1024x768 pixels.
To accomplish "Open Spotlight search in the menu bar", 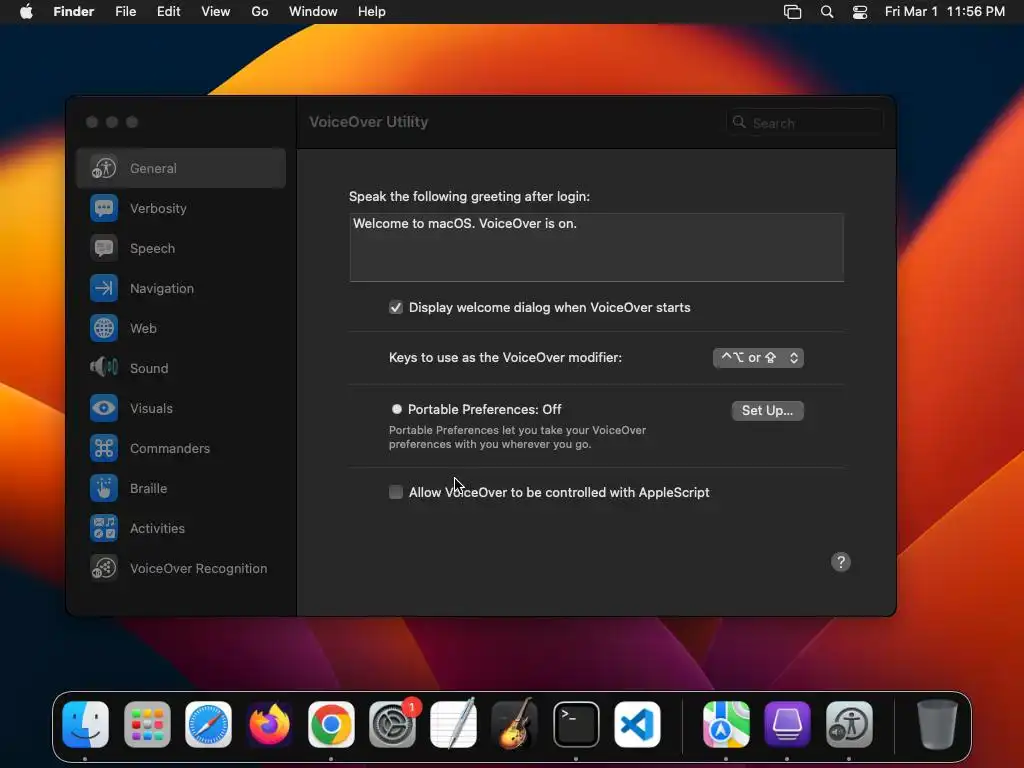I will click(x=827, y=12).
